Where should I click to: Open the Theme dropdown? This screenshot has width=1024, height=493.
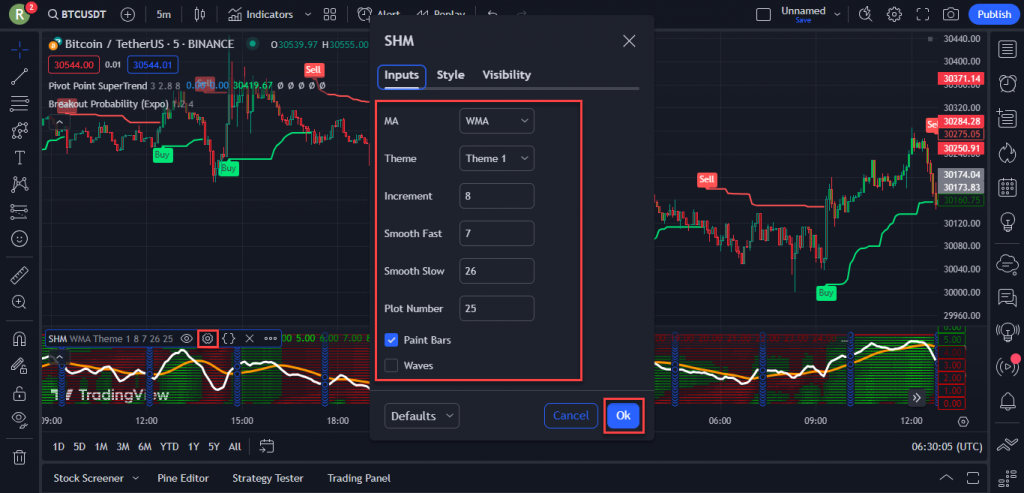[496, 158]
